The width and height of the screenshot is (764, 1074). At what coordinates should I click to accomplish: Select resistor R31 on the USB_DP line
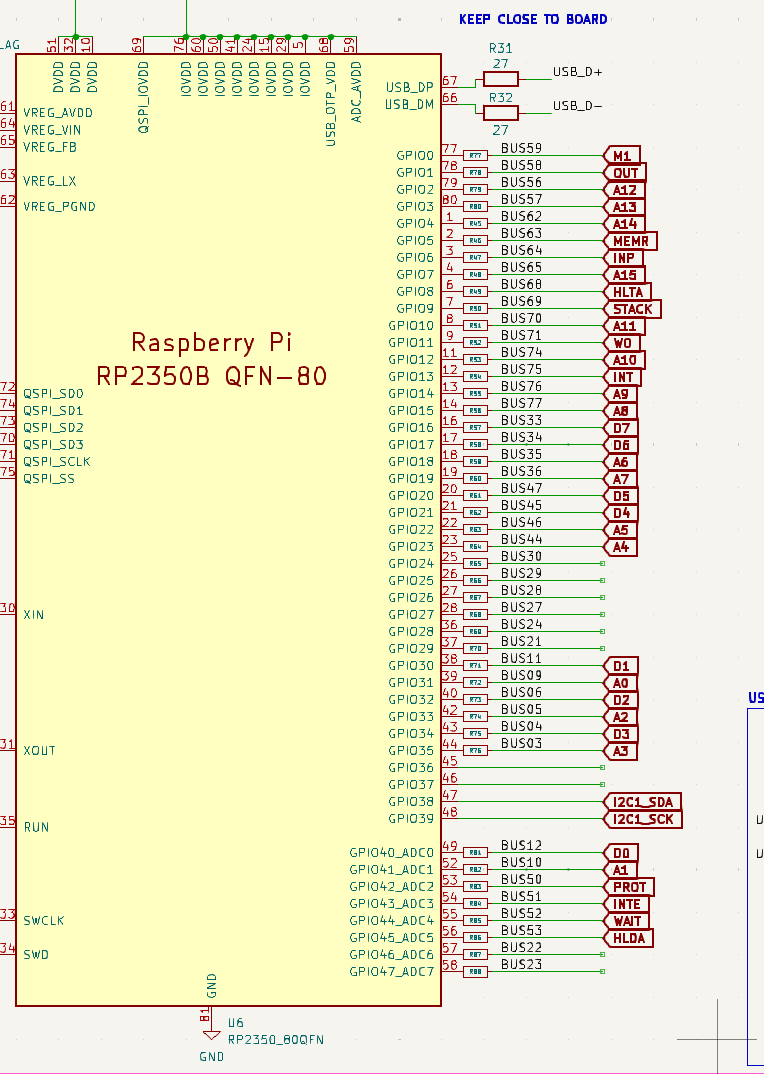(500, 79)
